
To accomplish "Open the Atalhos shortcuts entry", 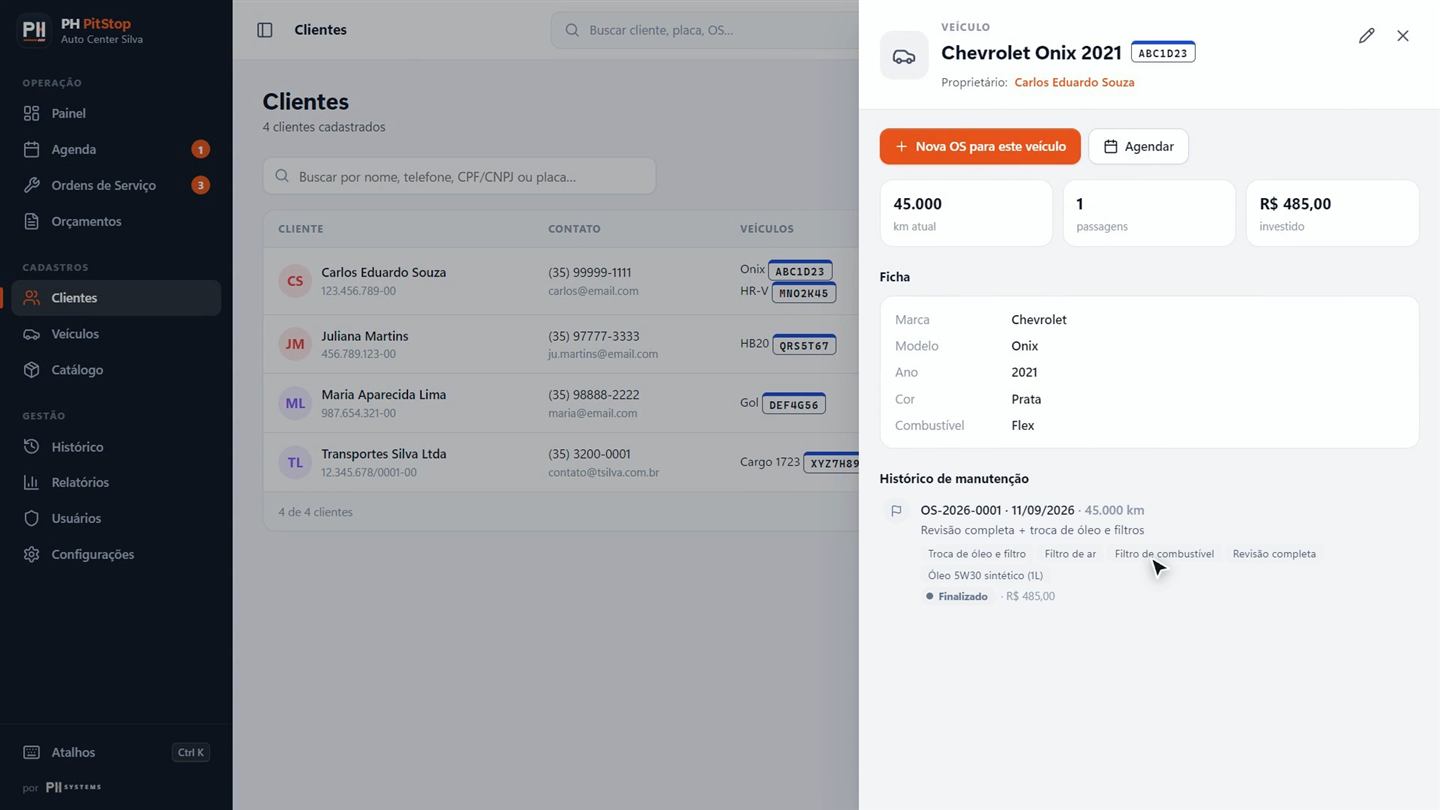I will tap(116, 752).
